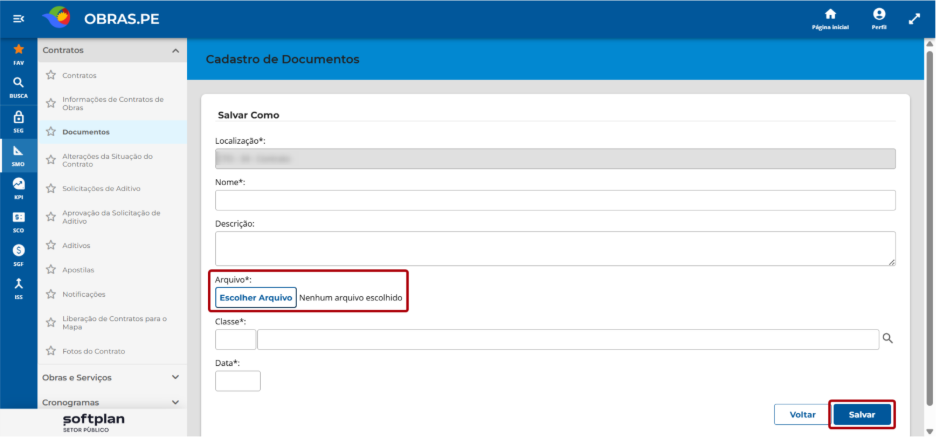Collapse the sidebar with the hamburger icon
Screen dimensions: 936x438
(x=19, y=19)
